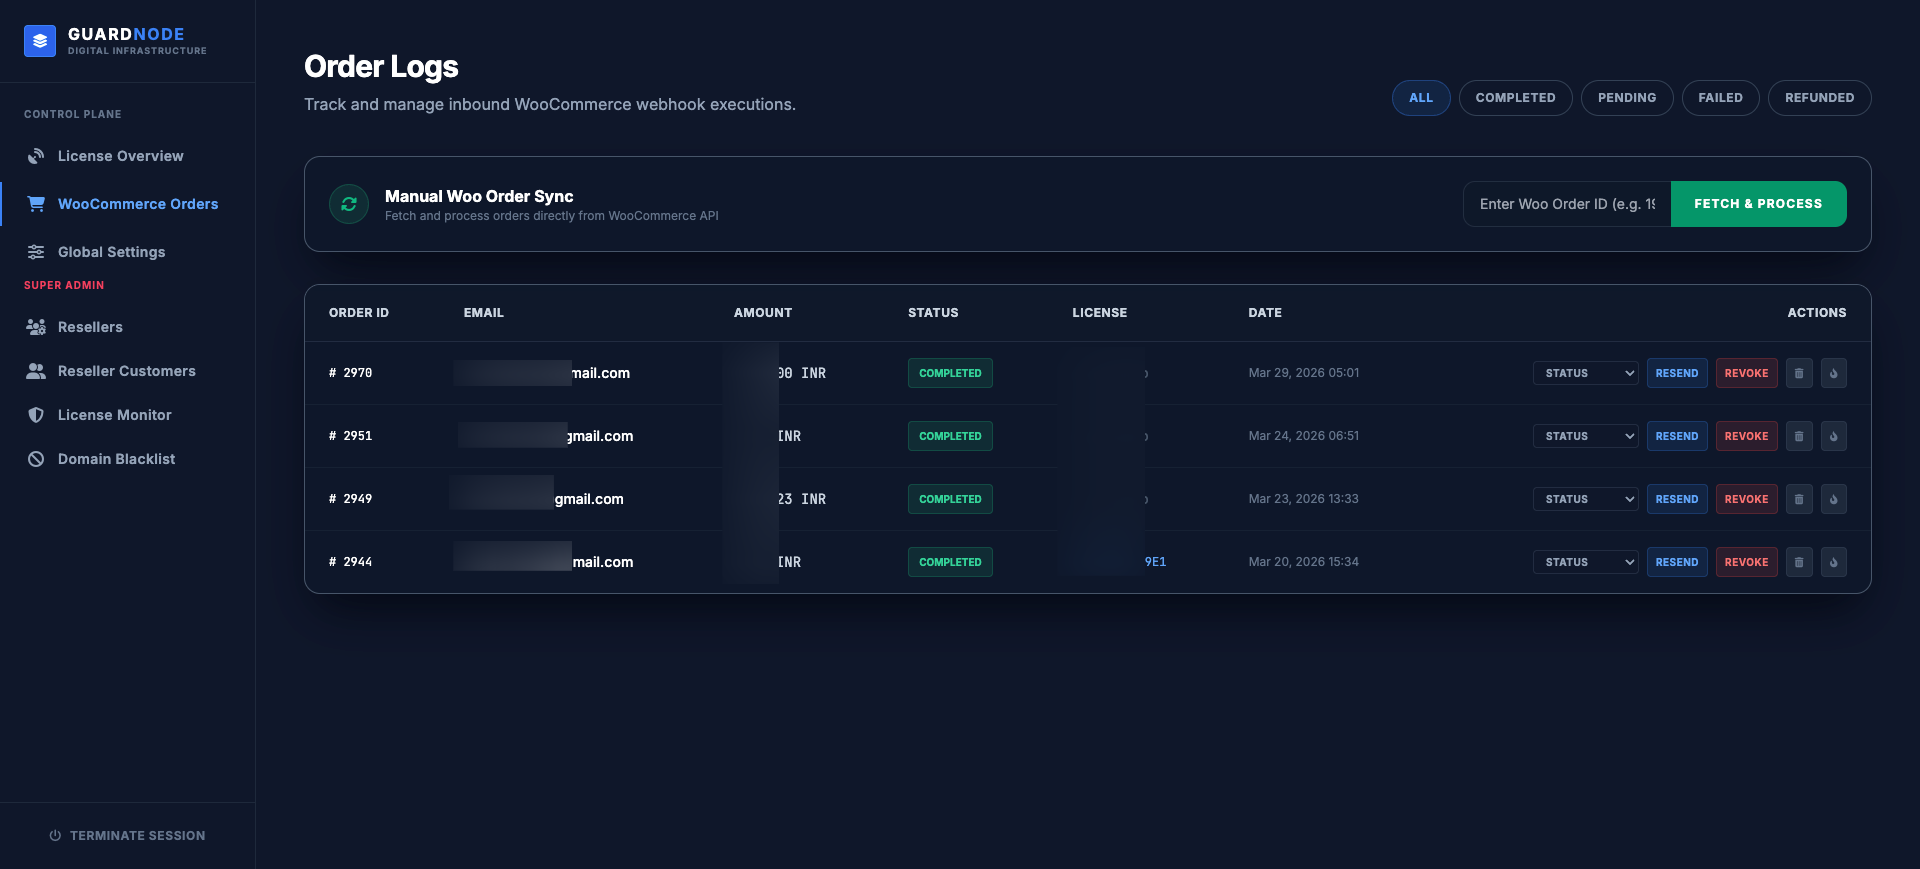
Task: Resend license for order 2951
Action: coord(1677,436)
